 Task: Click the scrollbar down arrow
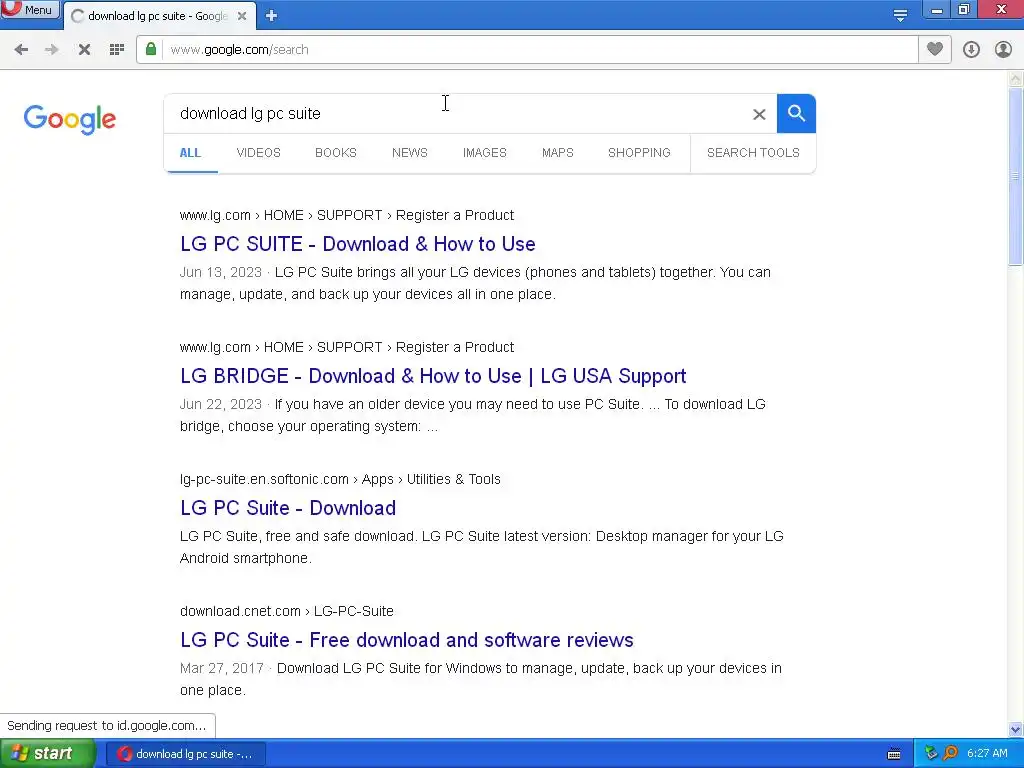pos(1016,729)
